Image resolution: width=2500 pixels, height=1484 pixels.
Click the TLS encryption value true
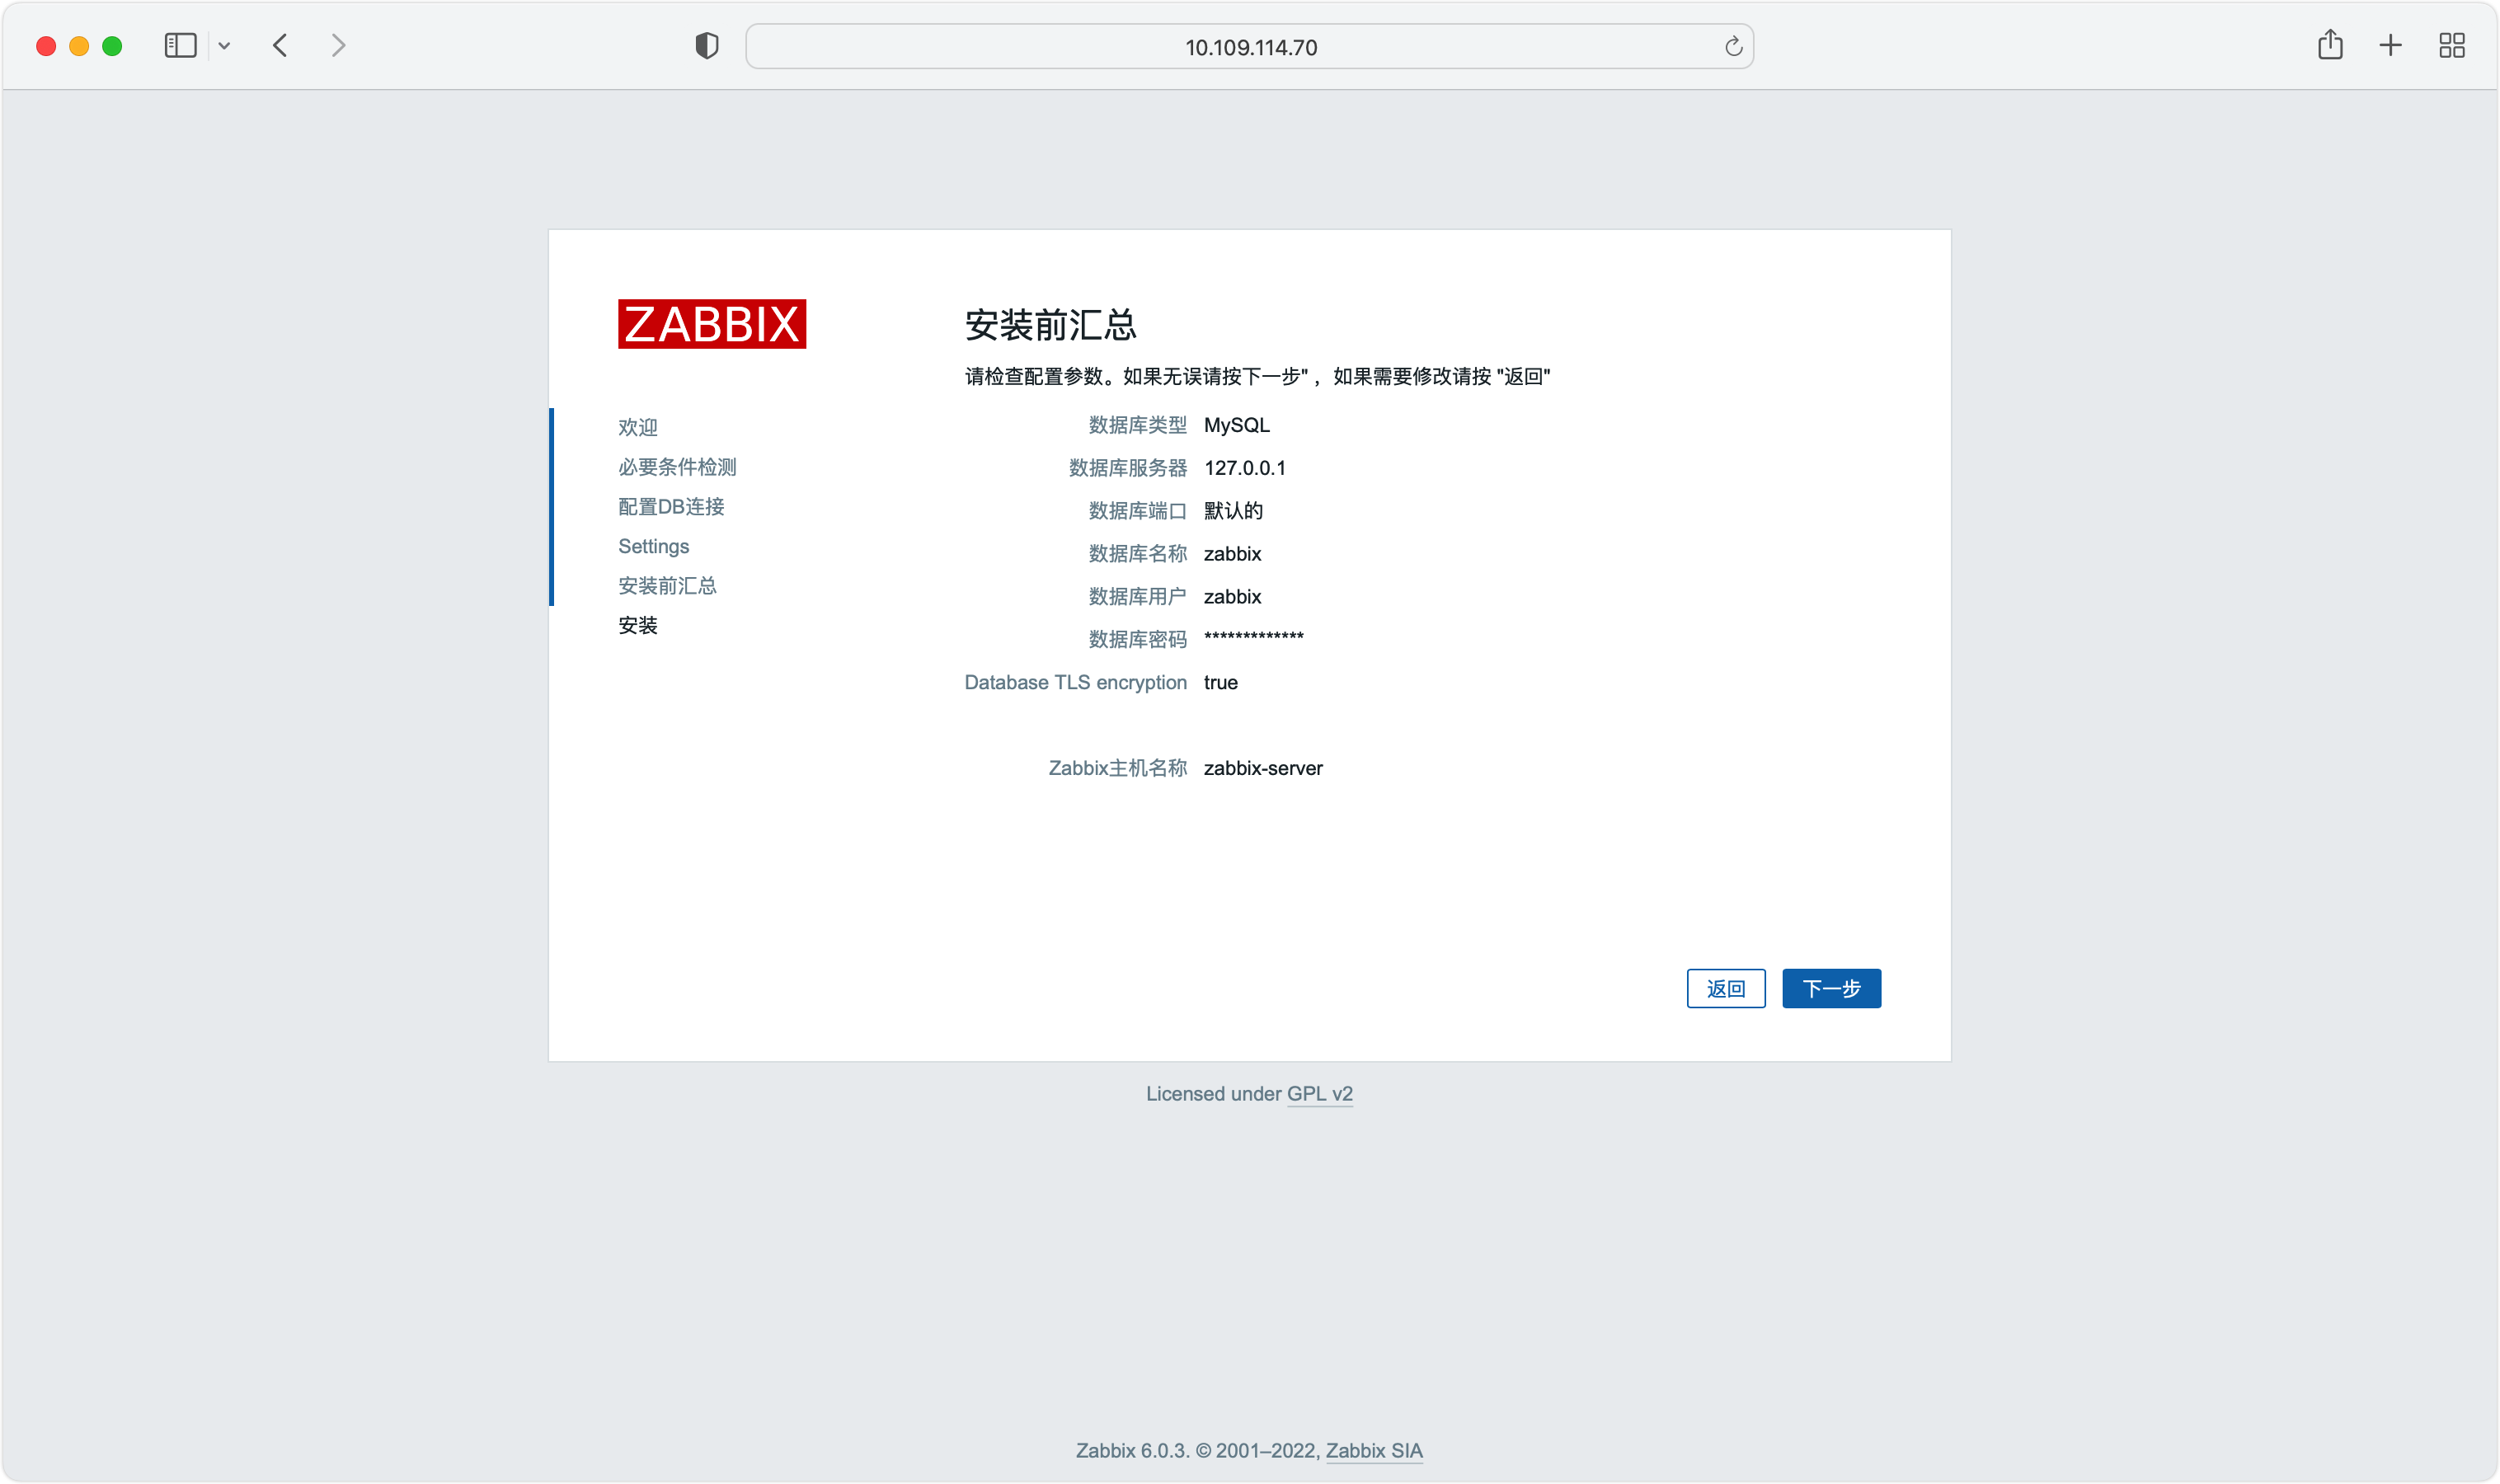(1221, 682)
